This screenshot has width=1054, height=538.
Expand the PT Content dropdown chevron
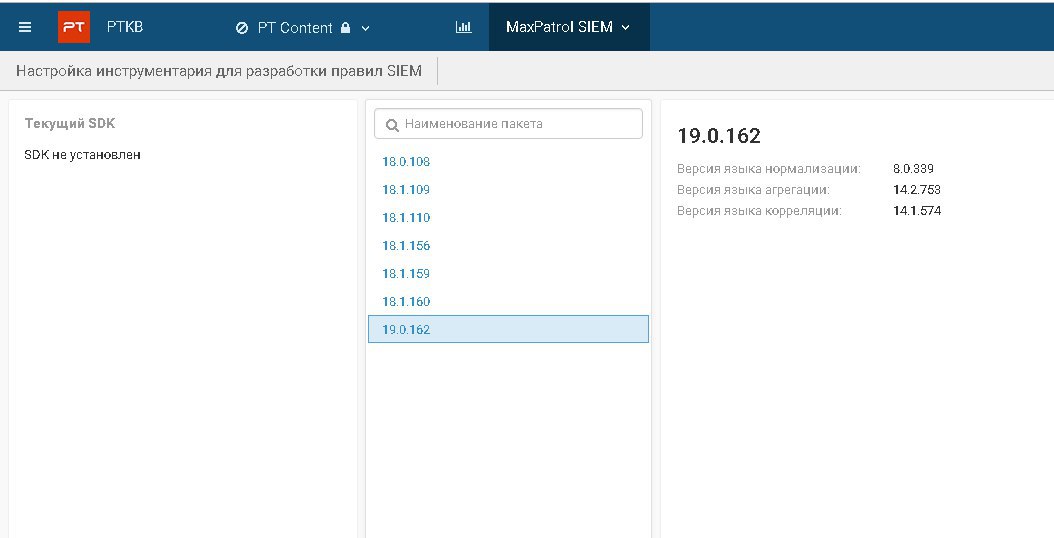pos(366,28)
